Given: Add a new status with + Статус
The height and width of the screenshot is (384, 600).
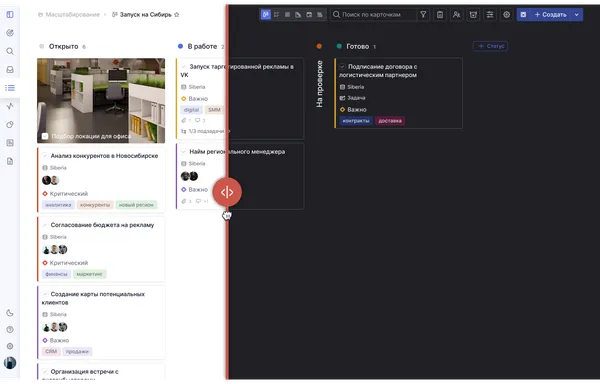Looking at the screenshot, I should (491, 46).
